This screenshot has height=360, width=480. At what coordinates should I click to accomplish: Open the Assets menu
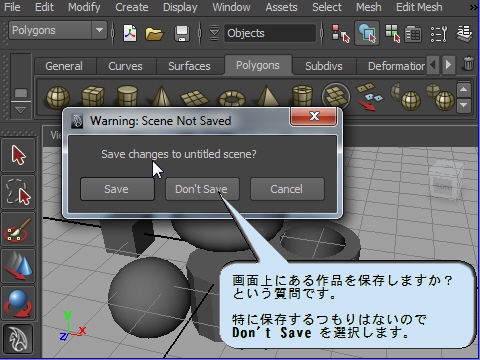point(281,7)
